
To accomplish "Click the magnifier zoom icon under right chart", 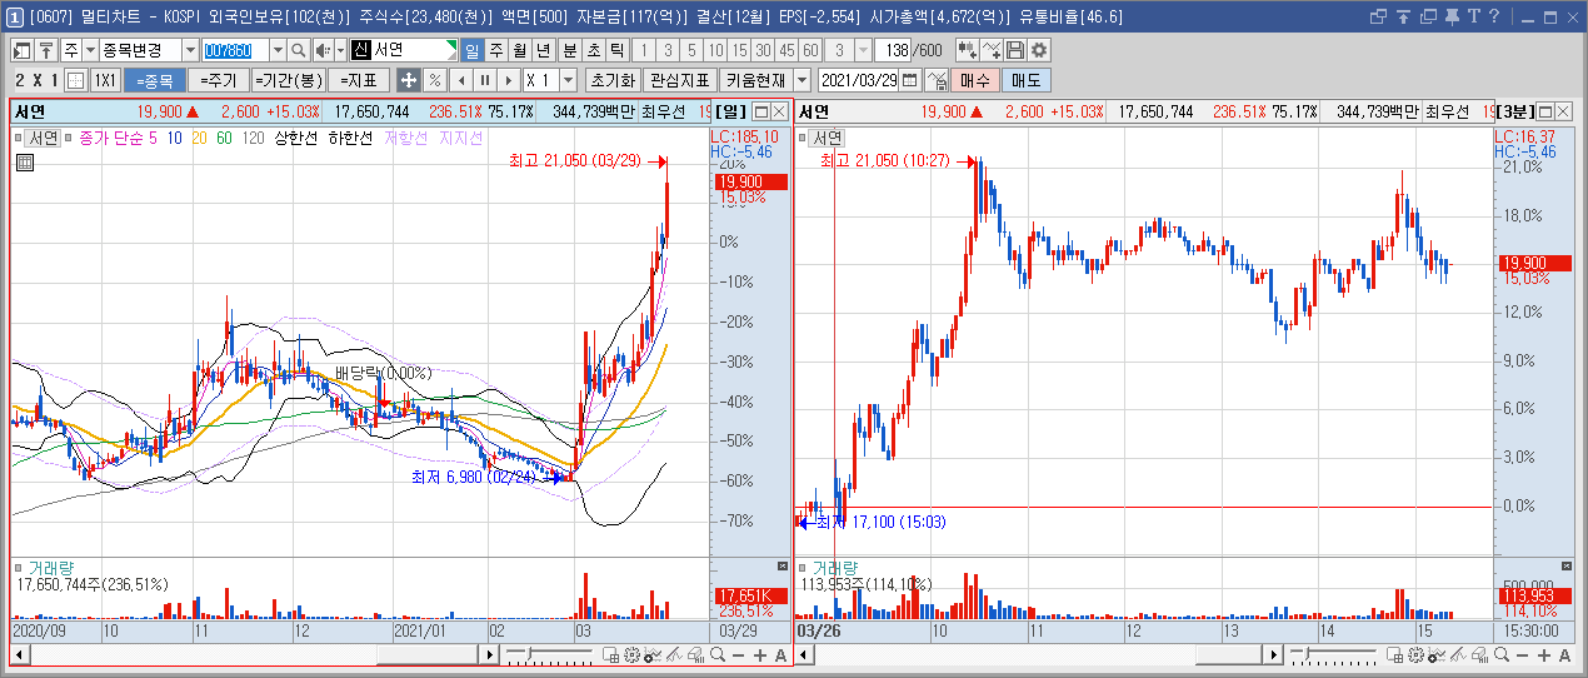I will [1501, 655].
